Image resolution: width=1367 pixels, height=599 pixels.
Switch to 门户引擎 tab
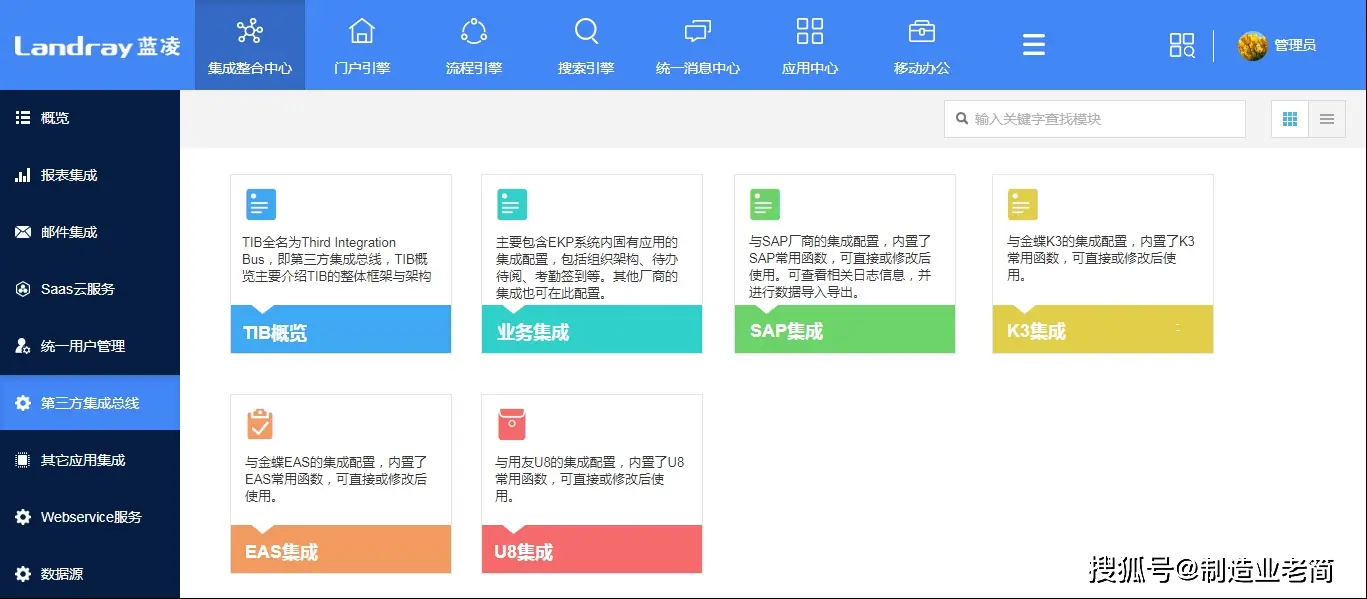click(362, 45)
